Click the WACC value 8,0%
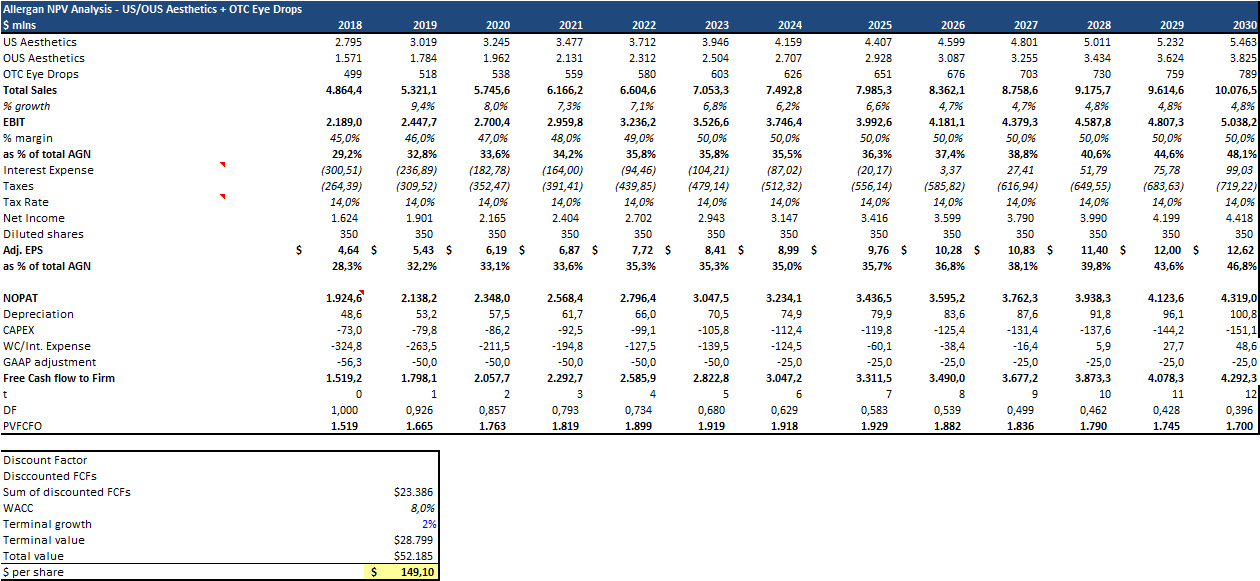 (424, 507)
